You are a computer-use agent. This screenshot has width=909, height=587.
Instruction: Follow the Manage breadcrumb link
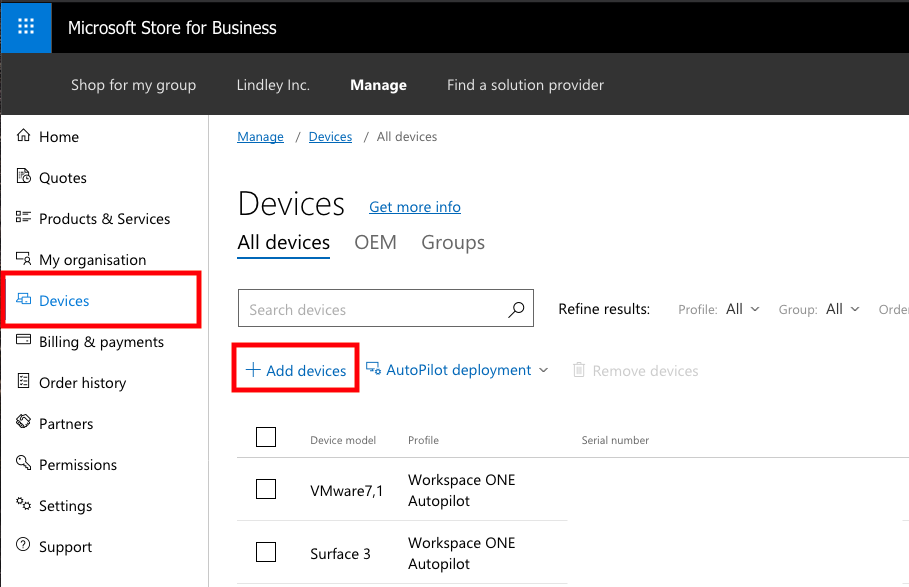click(x=260, y=137)
